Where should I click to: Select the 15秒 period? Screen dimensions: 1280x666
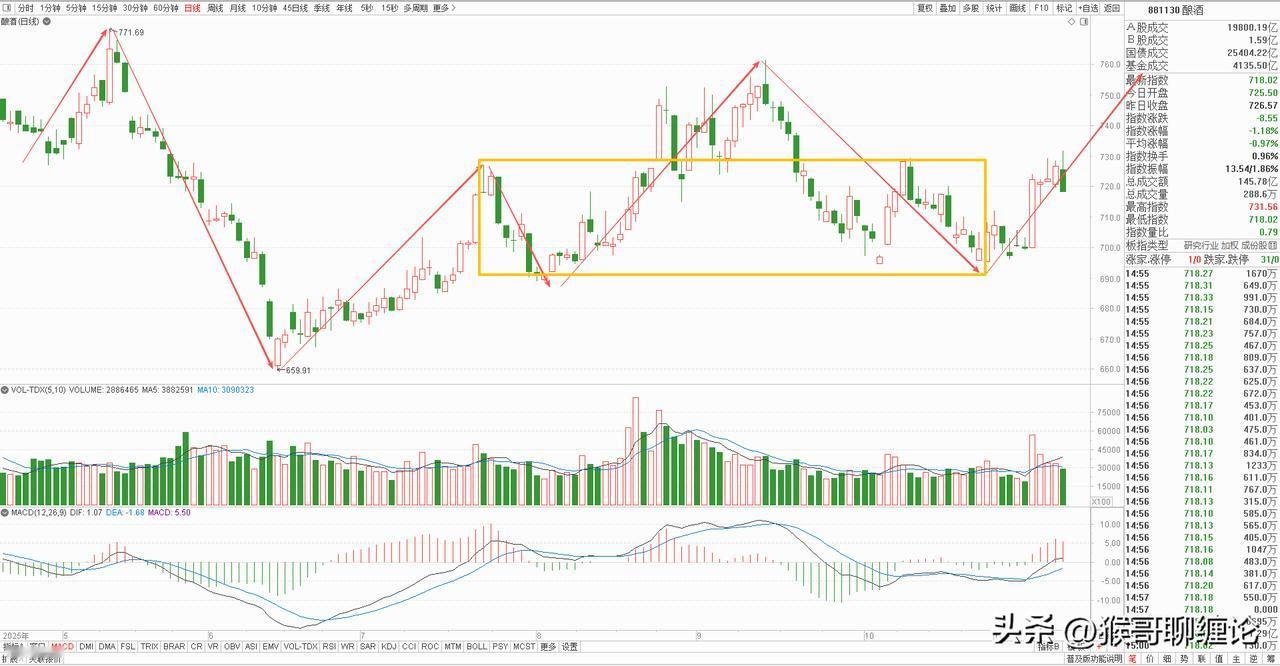[x=389, y=8]
